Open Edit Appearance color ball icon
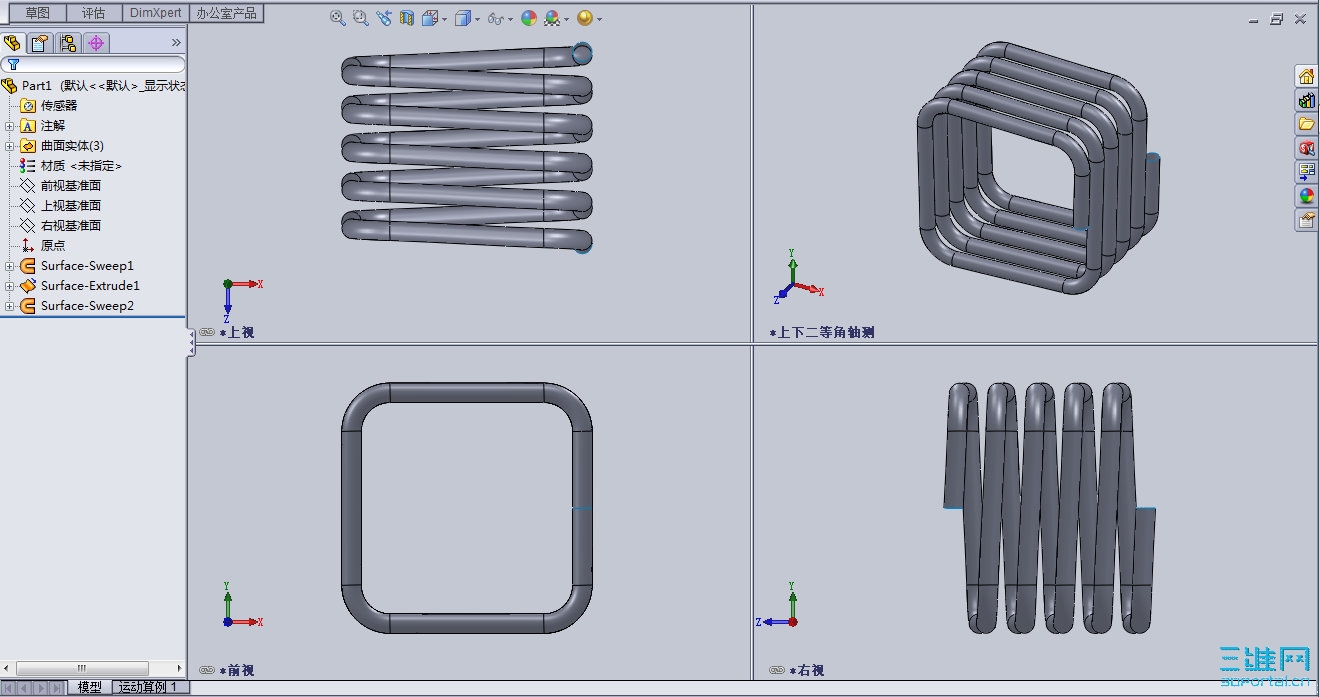Image resolution: width=1320 pixels, height=697 pixels. coord(529,18)
